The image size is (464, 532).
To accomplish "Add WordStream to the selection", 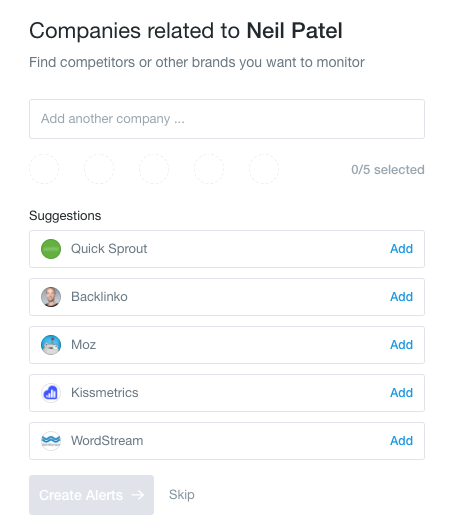I will 401,441.
